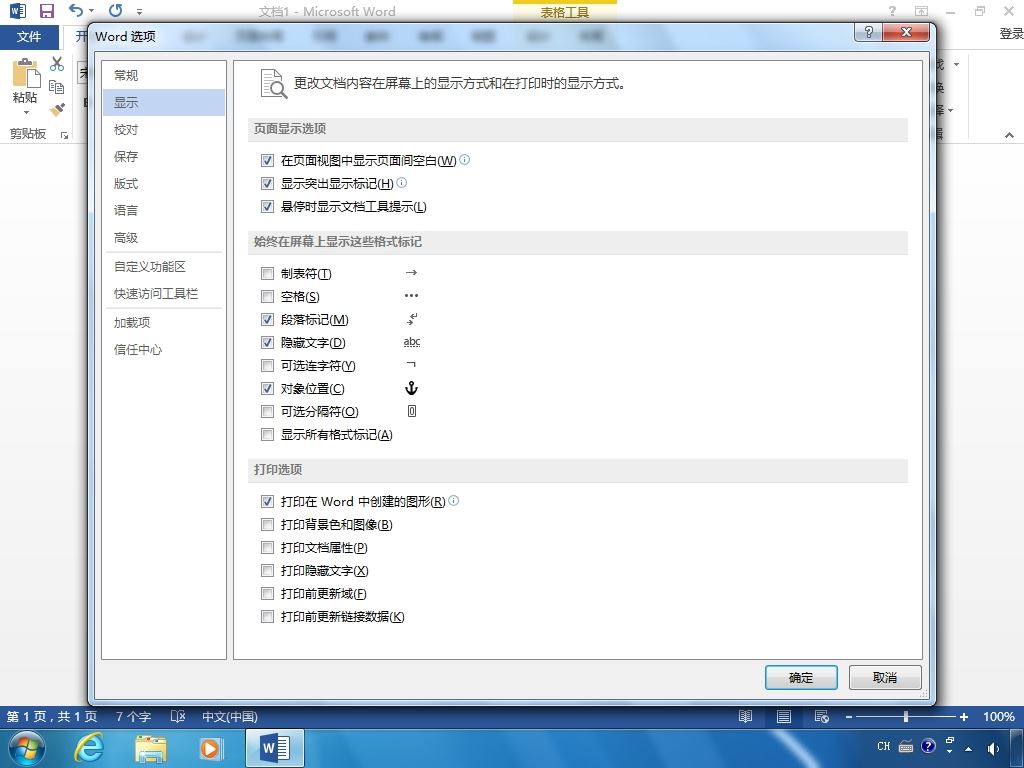Show hidden tray icons arrow

(968, 749)
